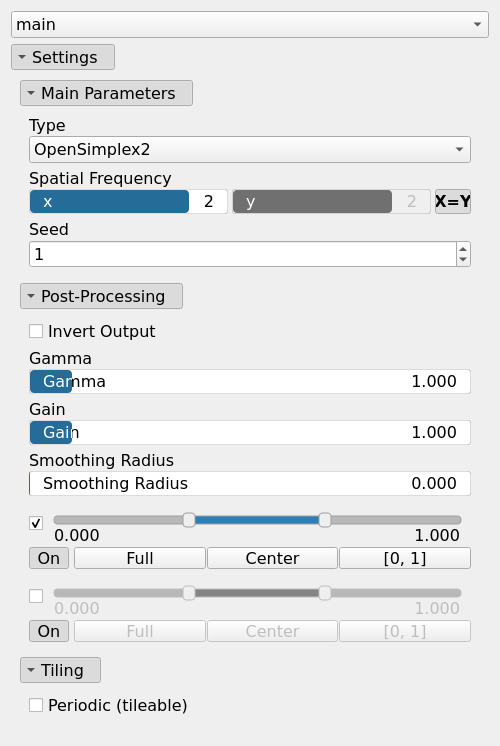Click the Gamma slider bar
The width and height of the screenshot is (500, 746).
click(250, 381)
